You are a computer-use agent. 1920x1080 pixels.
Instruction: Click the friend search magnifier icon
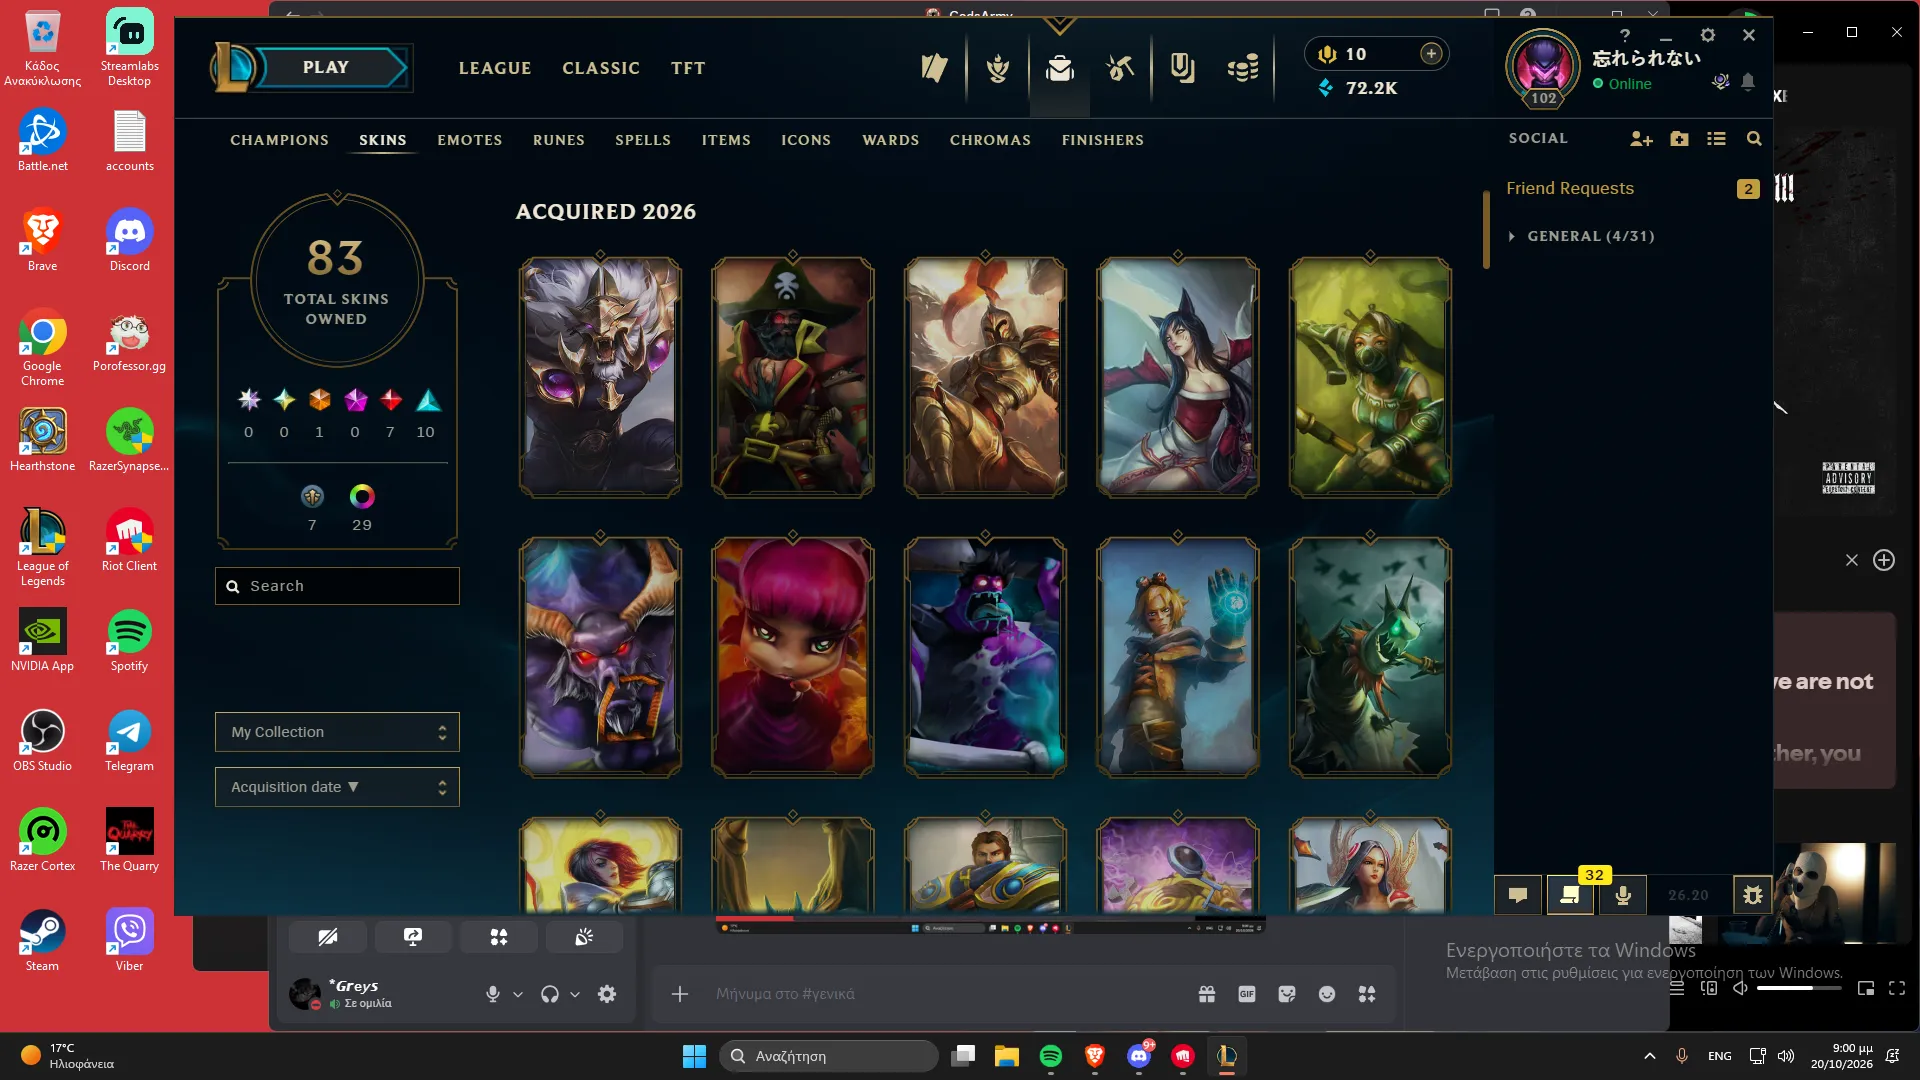(1754, 139)
